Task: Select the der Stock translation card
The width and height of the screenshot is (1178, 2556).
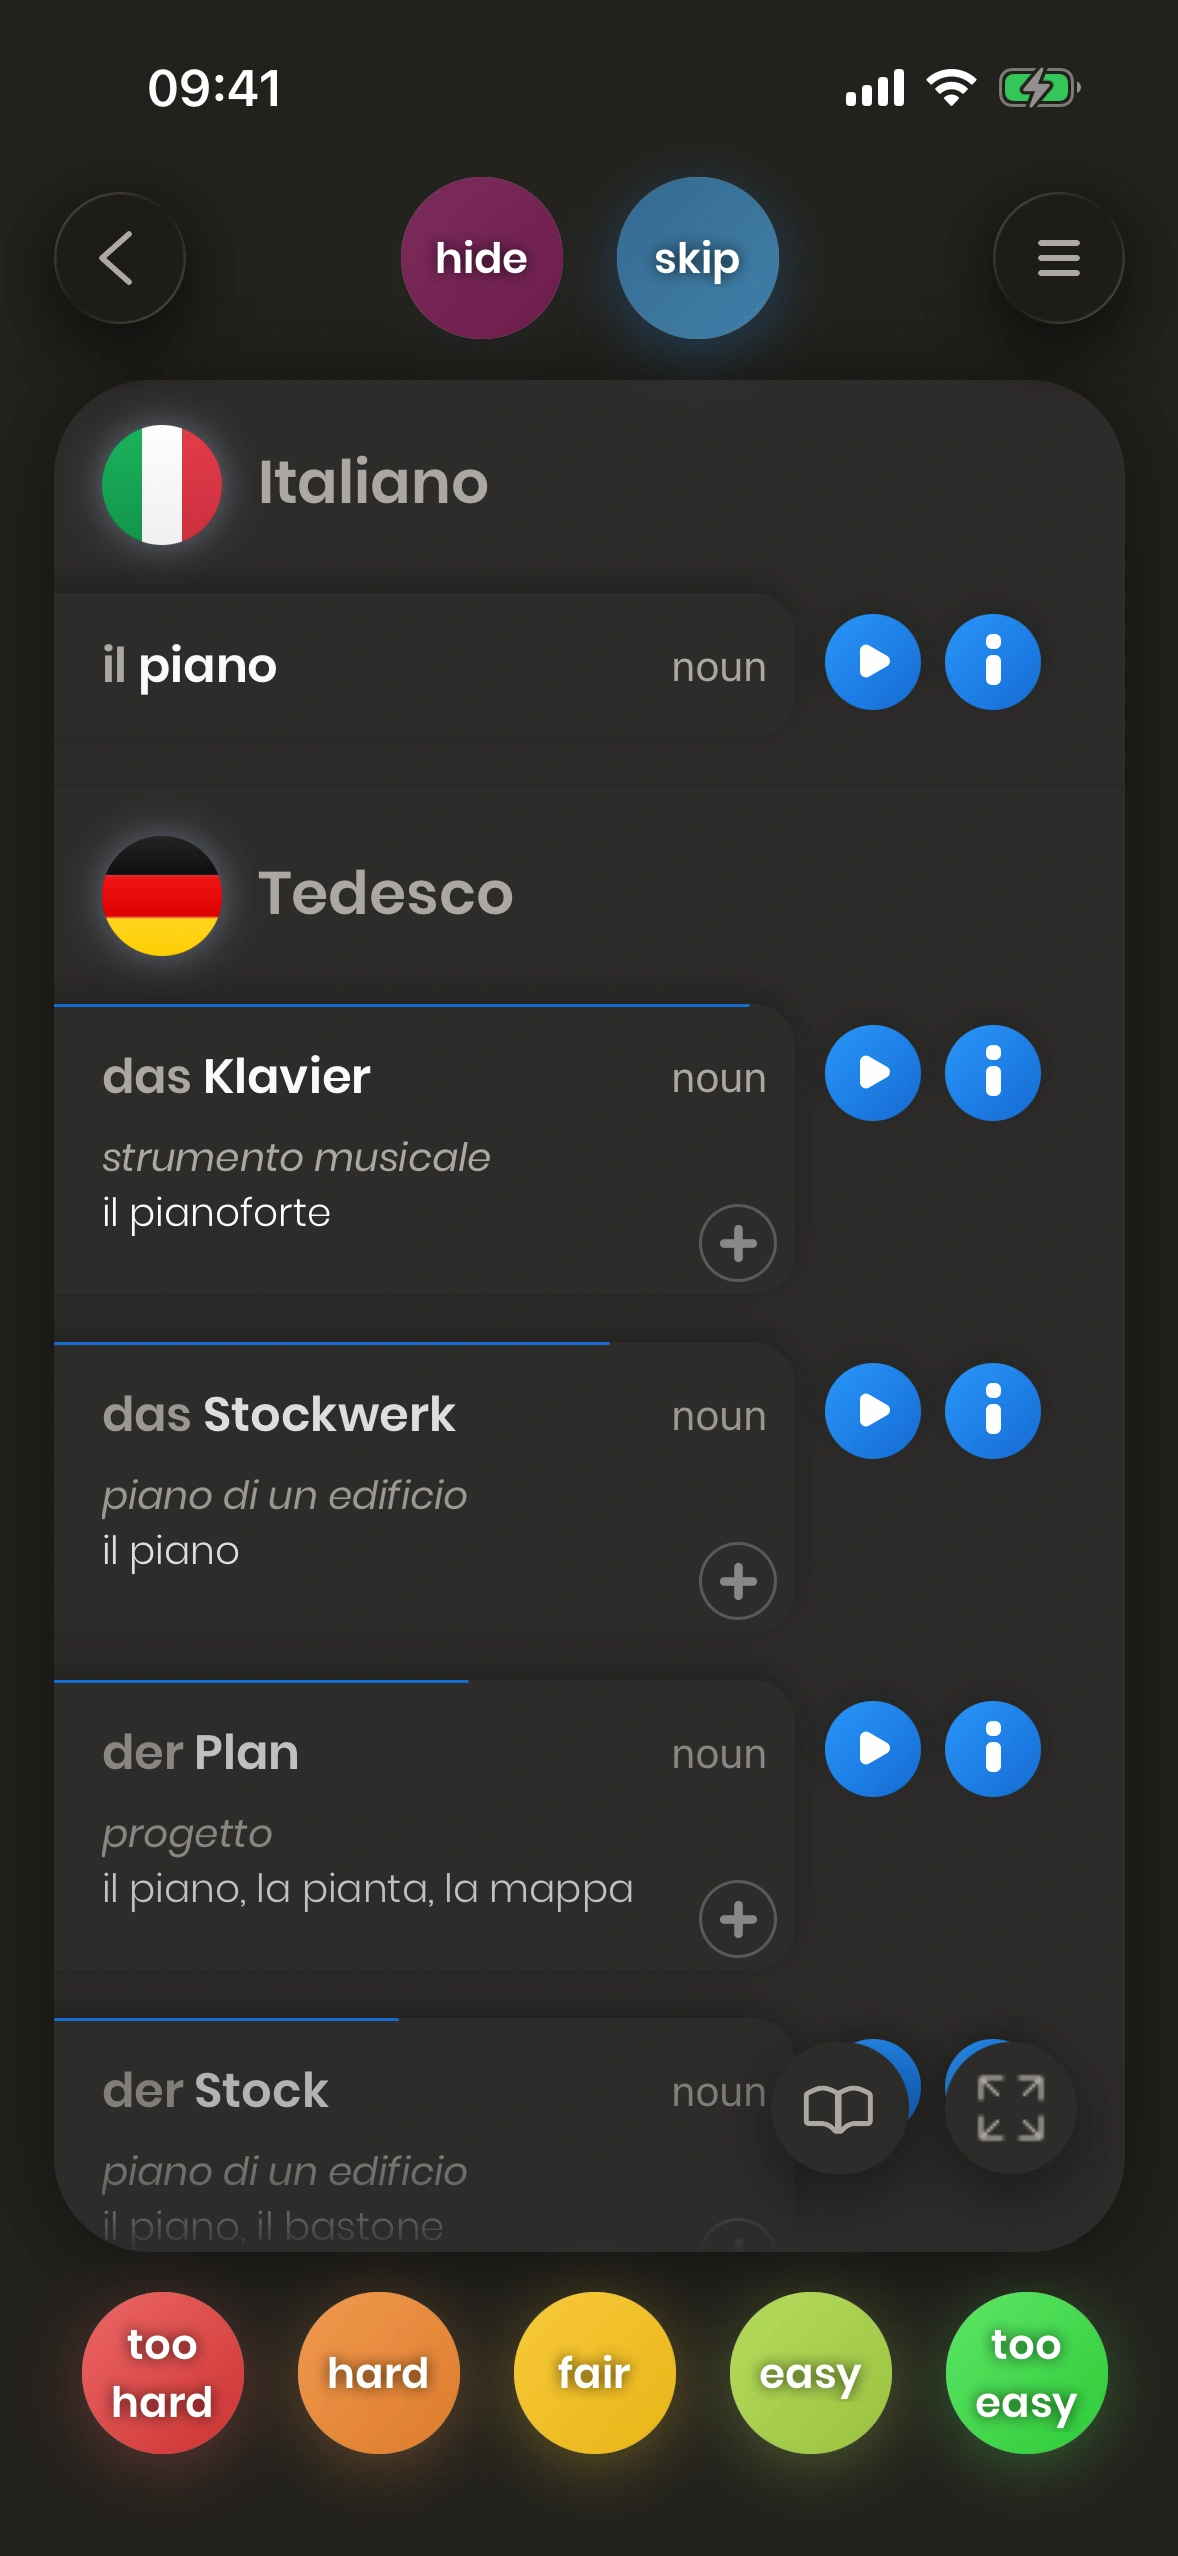Action: click(400, 2140)
